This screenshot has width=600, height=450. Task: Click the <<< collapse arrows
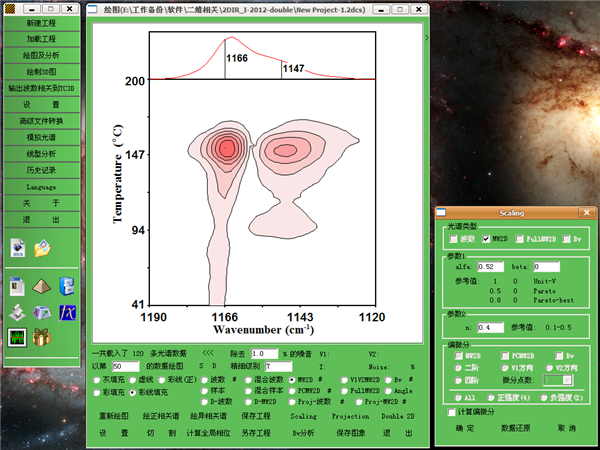208,353
